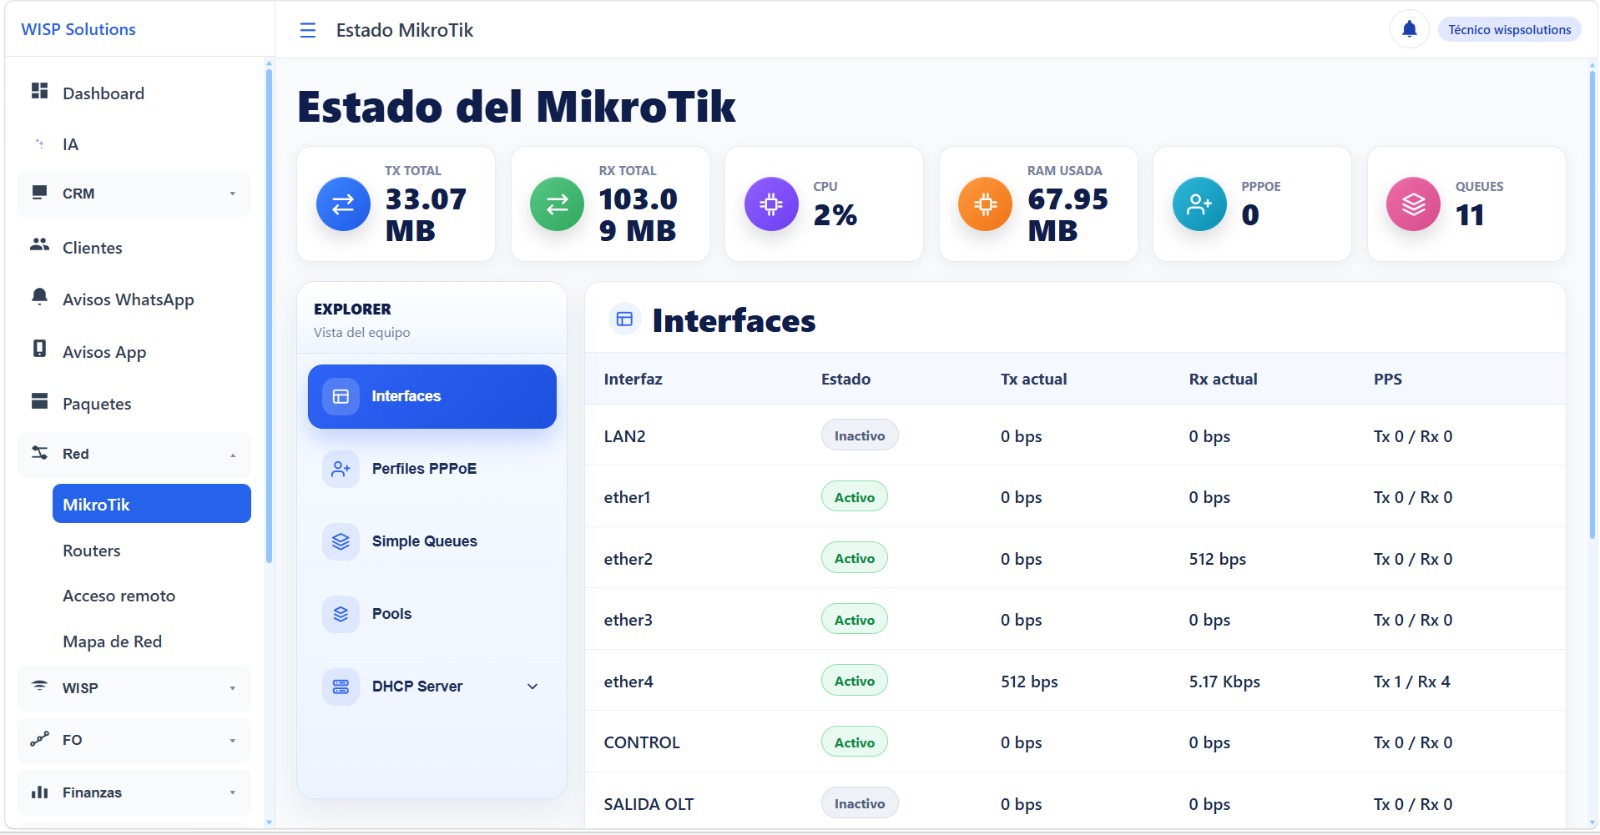The height and width of the screenshot is (835, 1600).
Task: Open the WISP sidebar dropdown
Action: [x=134, y=687]
